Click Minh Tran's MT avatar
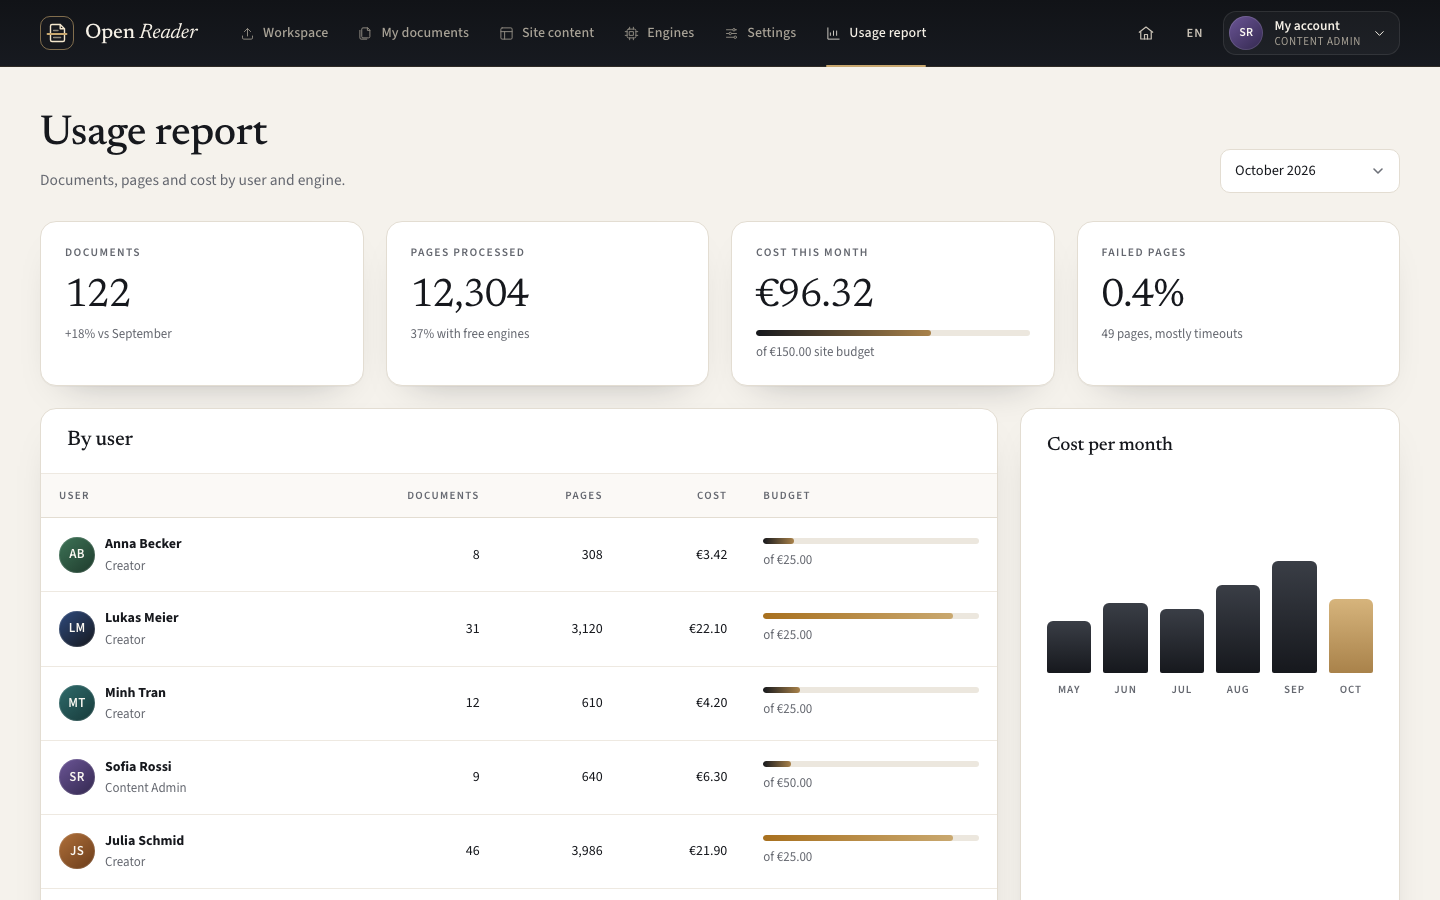 pos(77,703)
